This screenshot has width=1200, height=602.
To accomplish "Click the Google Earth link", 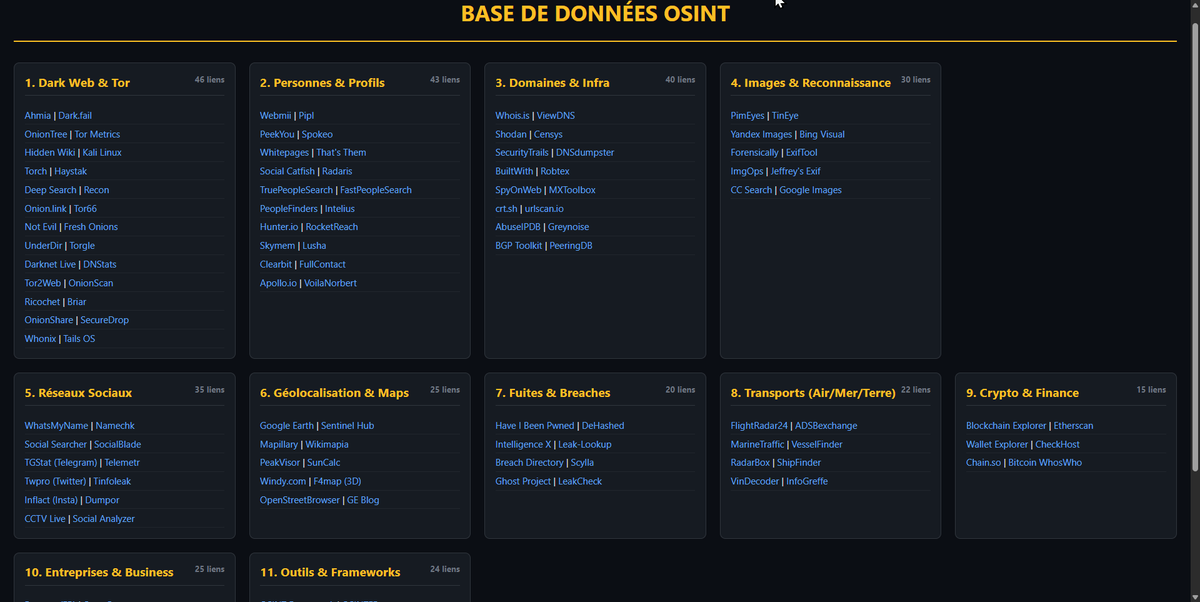I will (x=286, y=425).
